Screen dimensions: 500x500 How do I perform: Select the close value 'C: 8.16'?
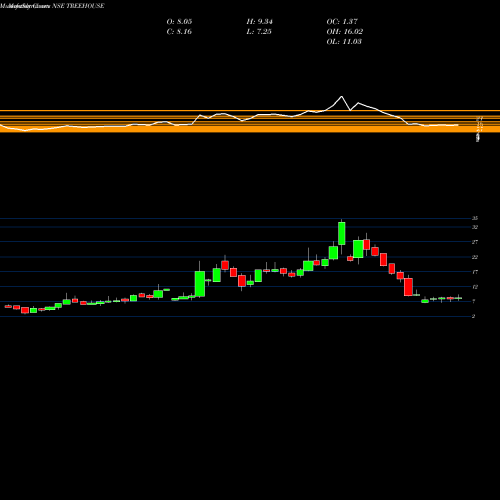point(179,32)
